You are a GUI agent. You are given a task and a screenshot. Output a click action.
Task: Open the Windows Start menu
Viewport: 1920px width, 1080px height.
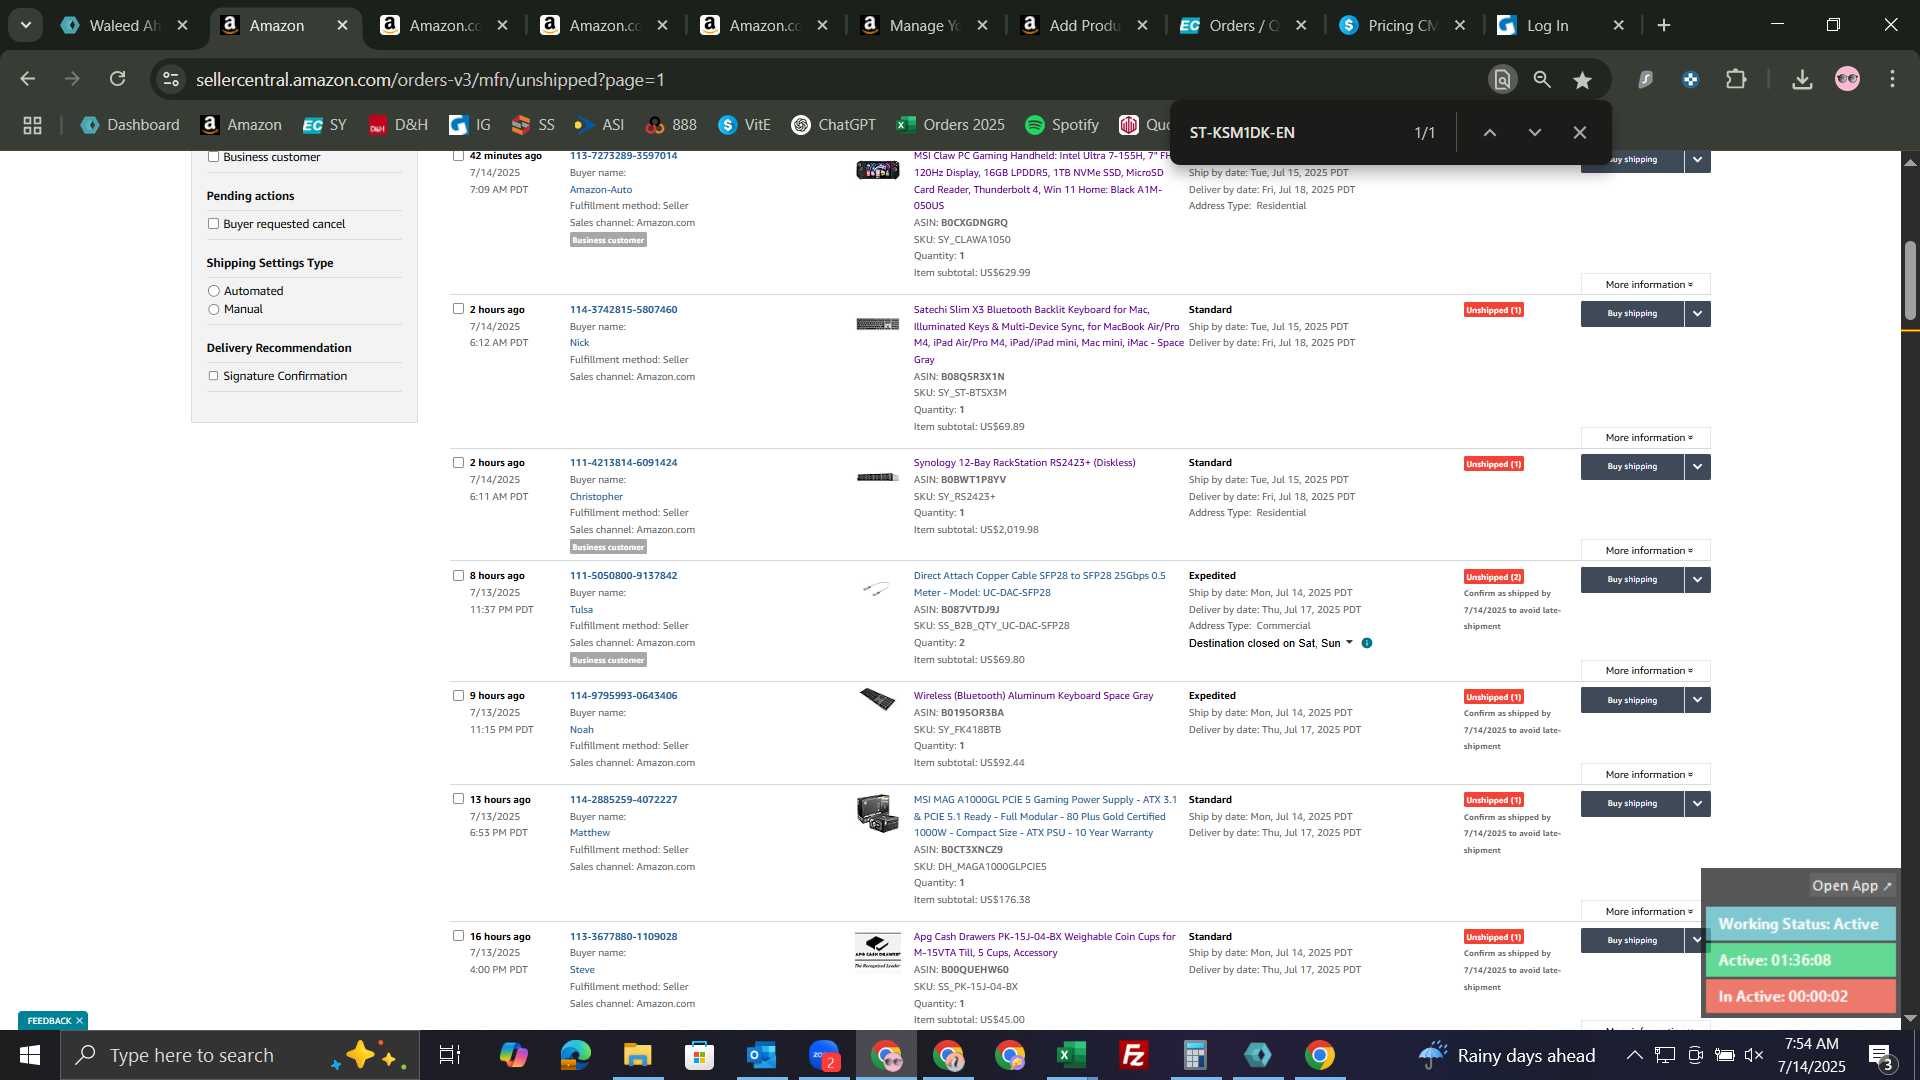pyautogui.click(x=29, y=1055)
